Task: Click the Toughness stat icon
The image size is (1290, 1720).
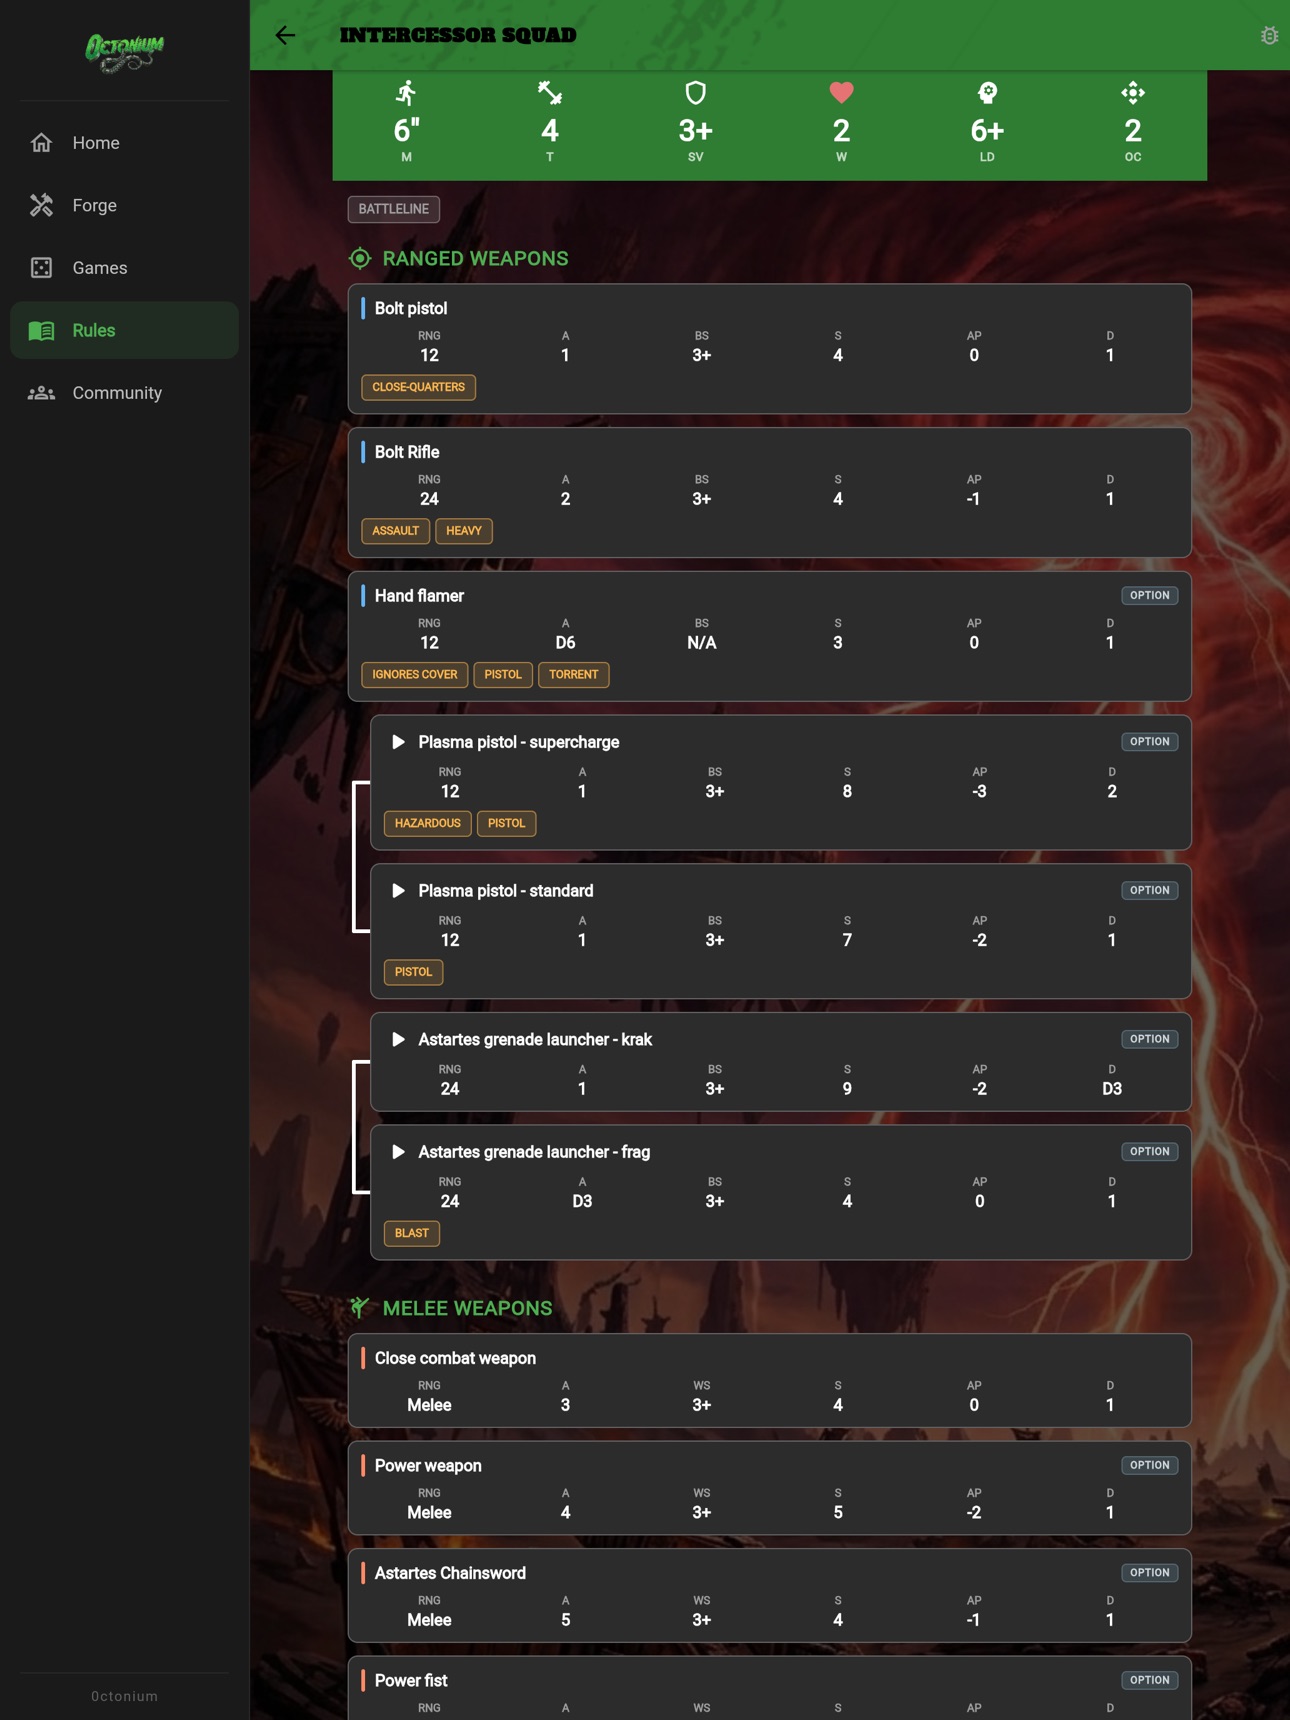Action: pos(550,93)
